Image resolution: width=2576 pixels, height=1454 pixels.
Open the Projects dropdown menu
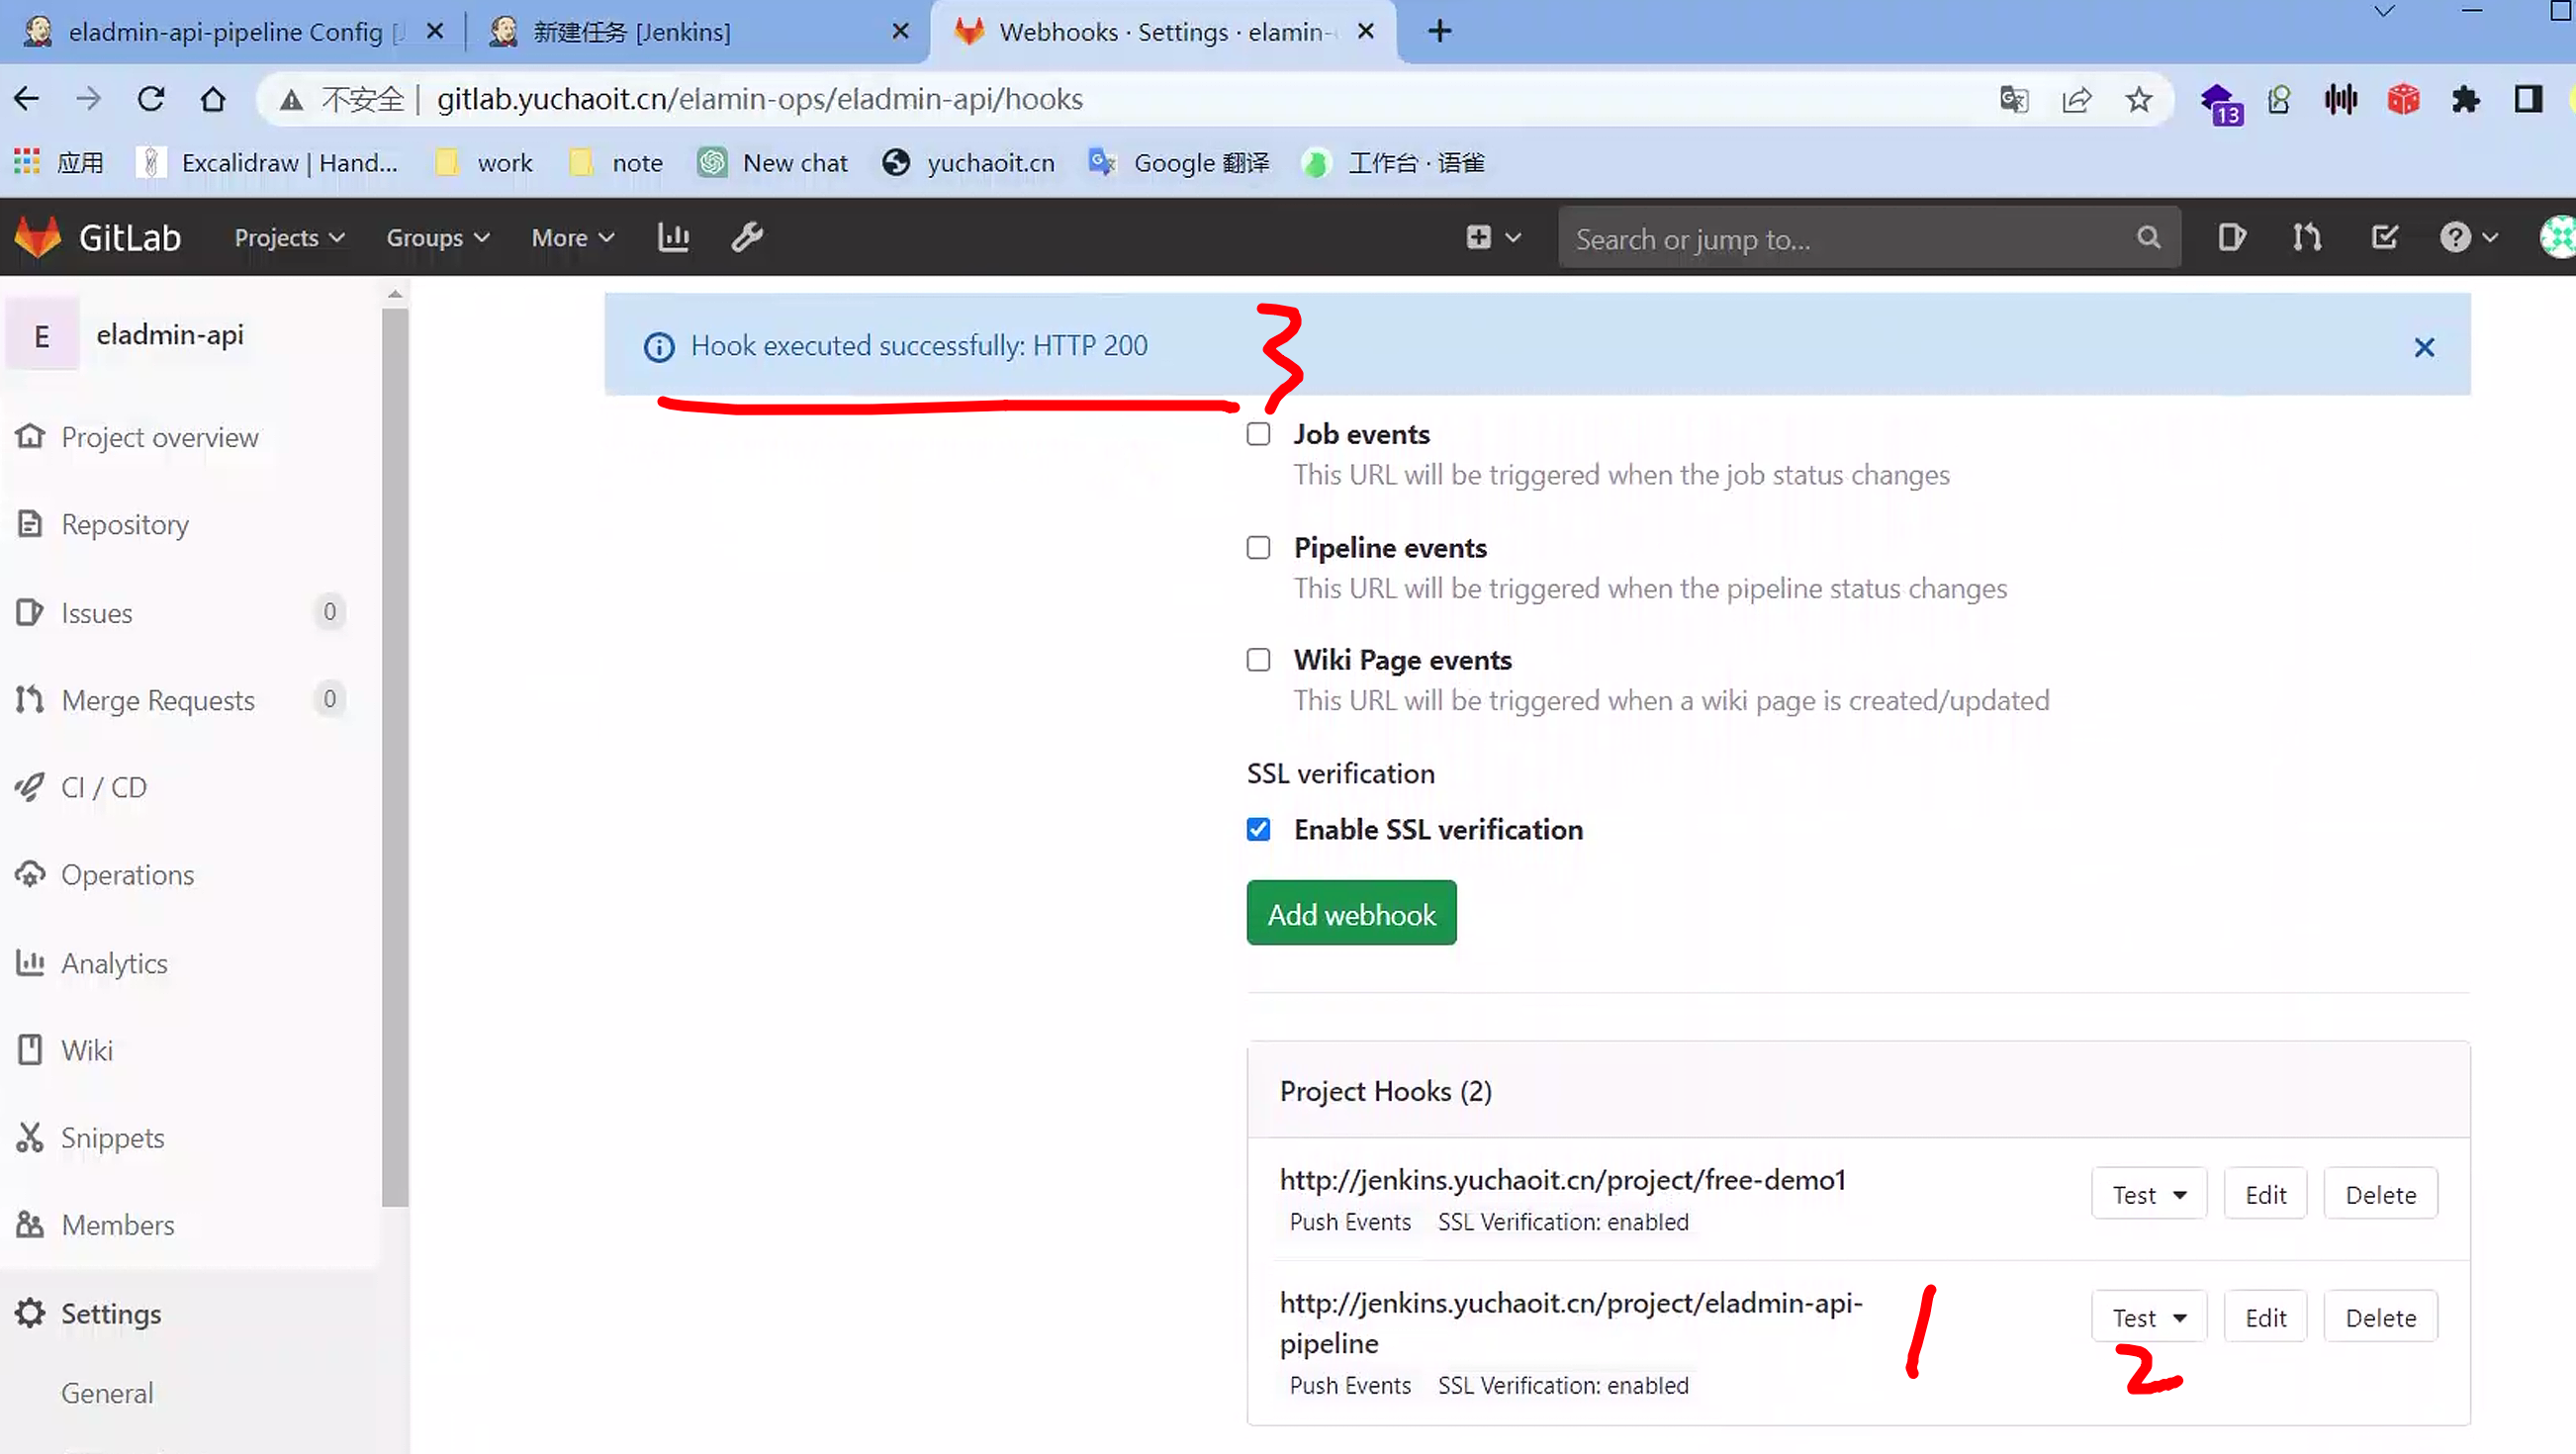click(x=289, y=237)
